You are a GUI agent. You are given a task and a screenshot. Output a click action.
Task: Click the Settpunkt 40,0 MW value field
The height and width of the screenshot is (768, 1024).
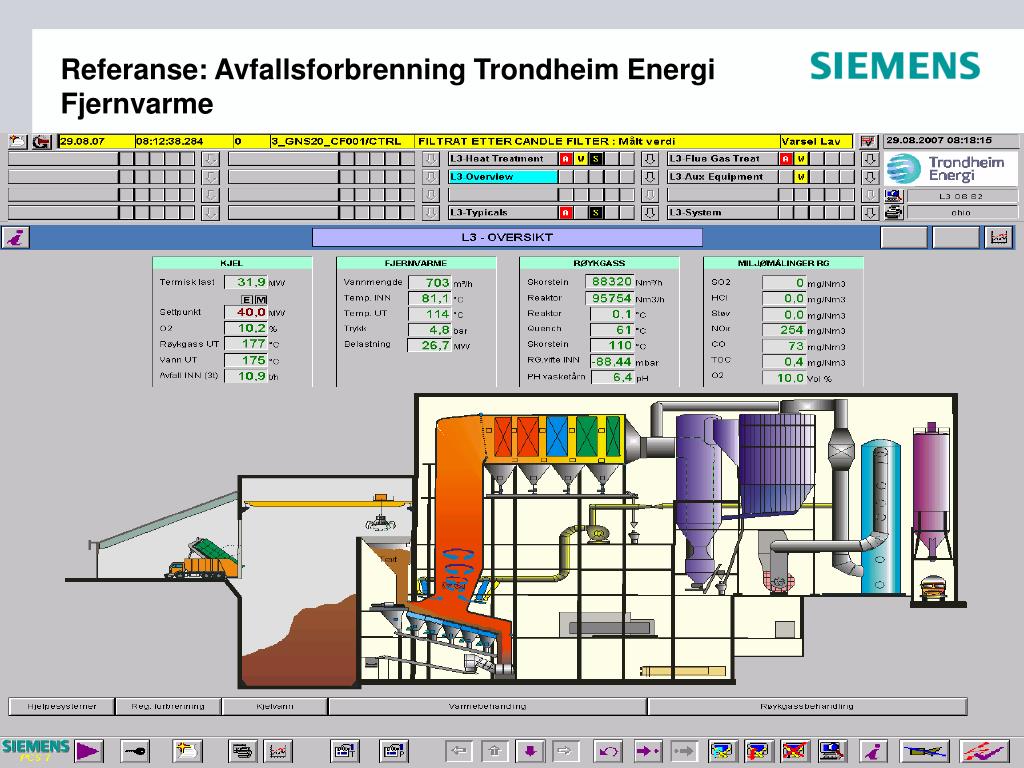coord(246,312)
